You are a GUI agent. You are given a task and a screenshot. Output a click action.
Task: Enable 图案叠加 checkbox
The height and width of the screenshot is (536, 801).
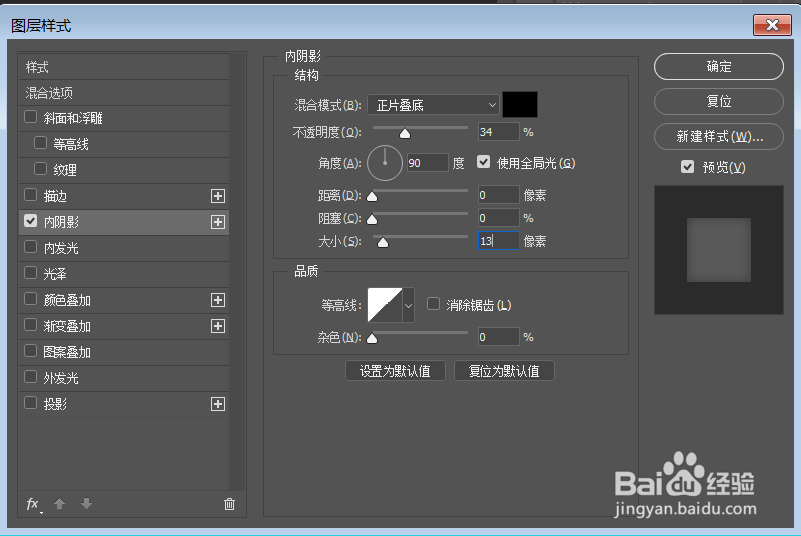click(x=31, y=351)
